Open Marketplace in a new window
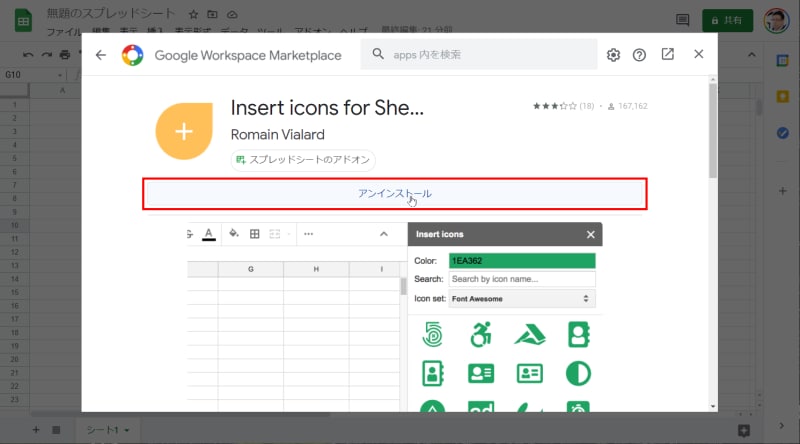Screen dimensions: 800x444 668,55
